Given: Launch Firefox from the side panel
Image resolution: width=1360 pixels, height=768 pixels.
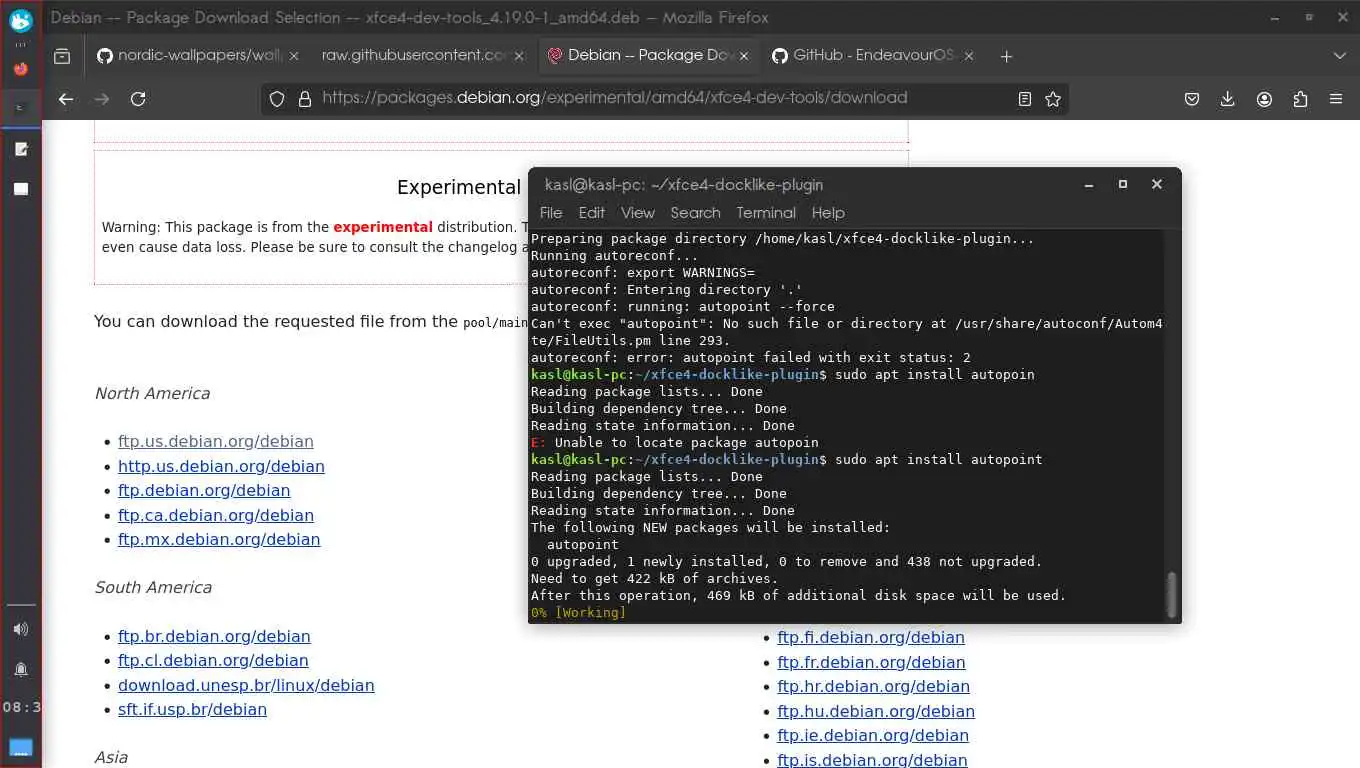Looking at the screenshot, I should click(x=21, y=69).
